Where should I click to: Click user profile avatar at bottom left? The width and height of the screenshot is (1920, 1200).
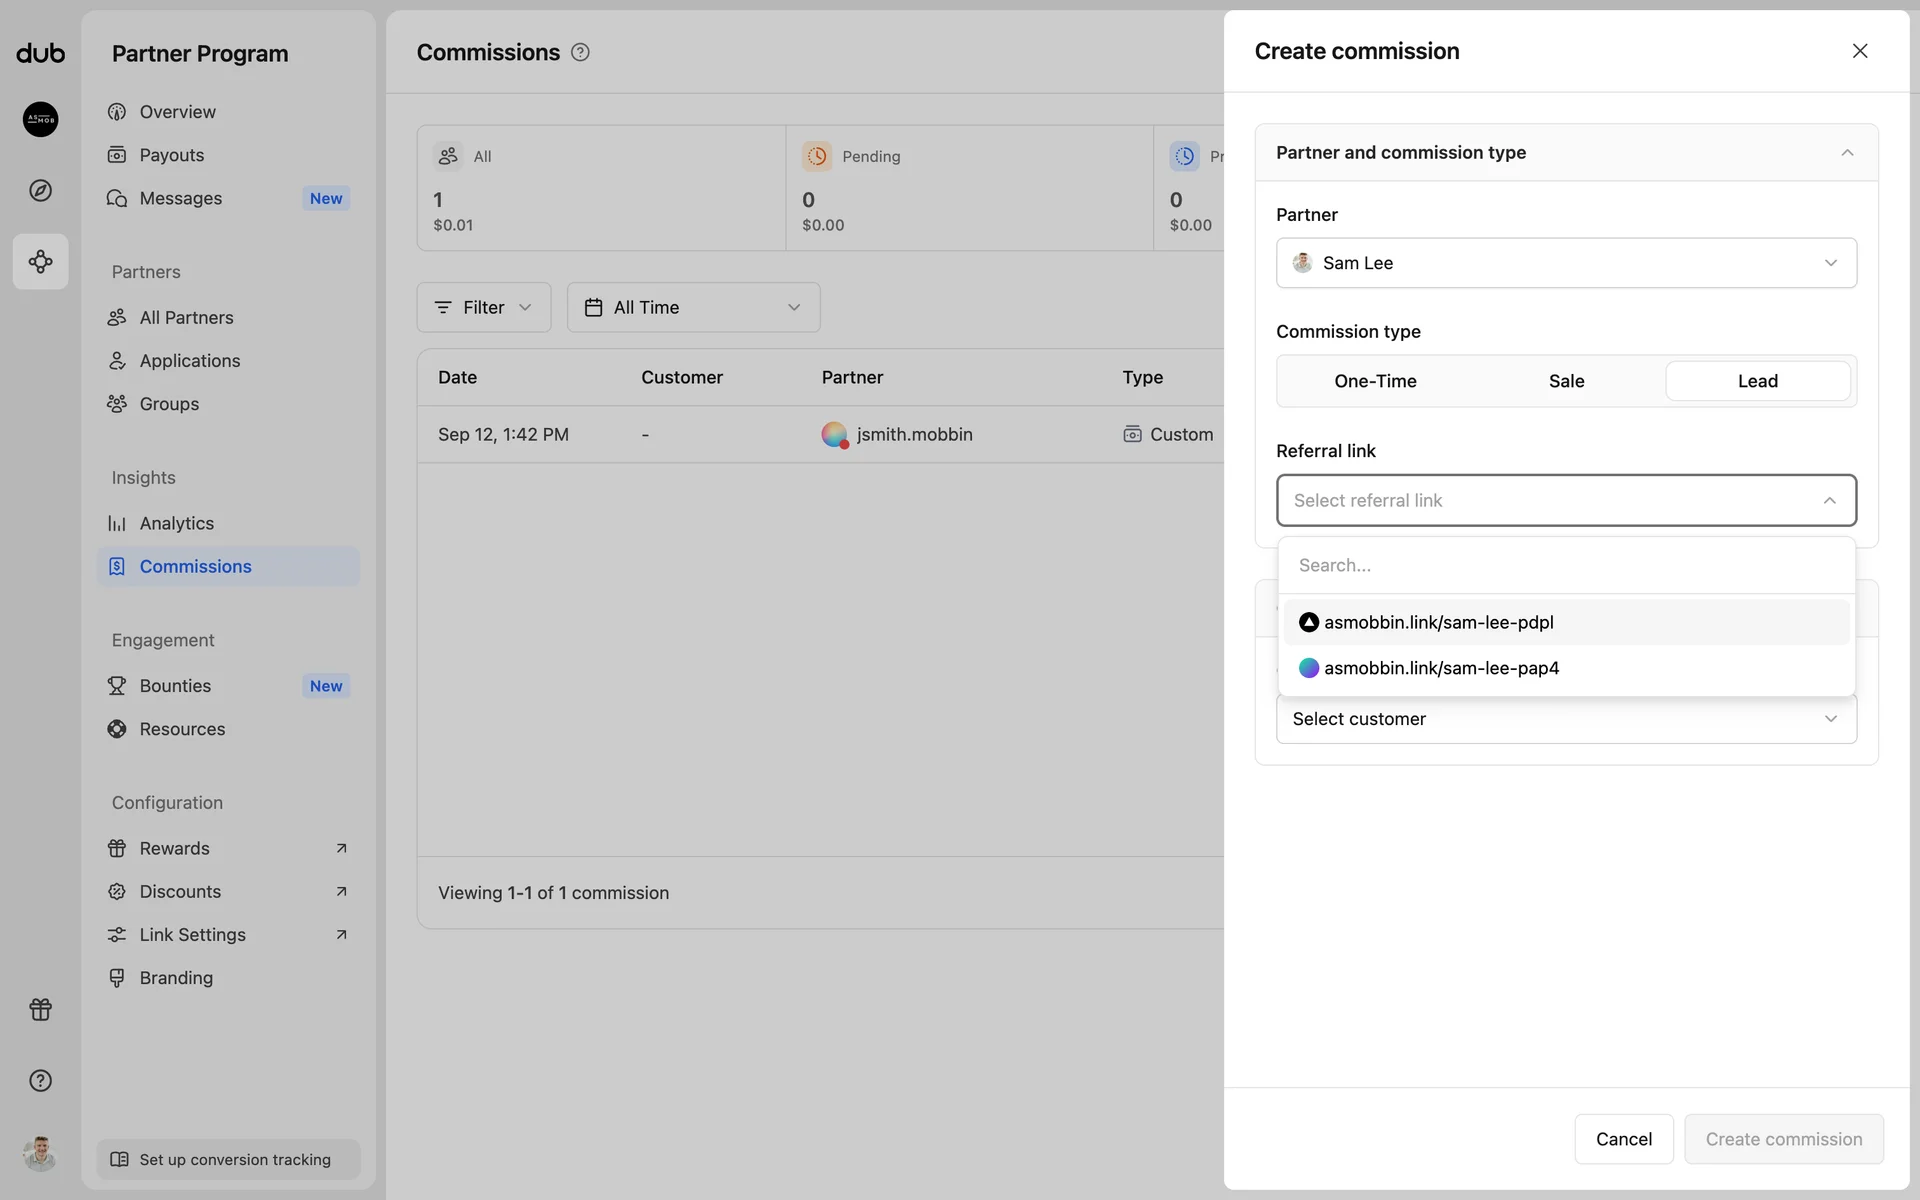pos(40,1153)
